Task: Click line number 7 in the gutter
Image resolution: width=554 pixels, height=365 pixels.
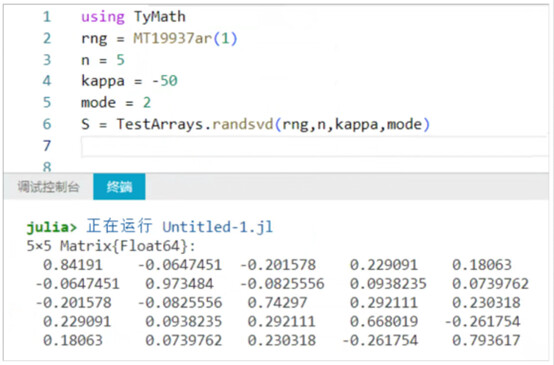Action: pos(47,146)
